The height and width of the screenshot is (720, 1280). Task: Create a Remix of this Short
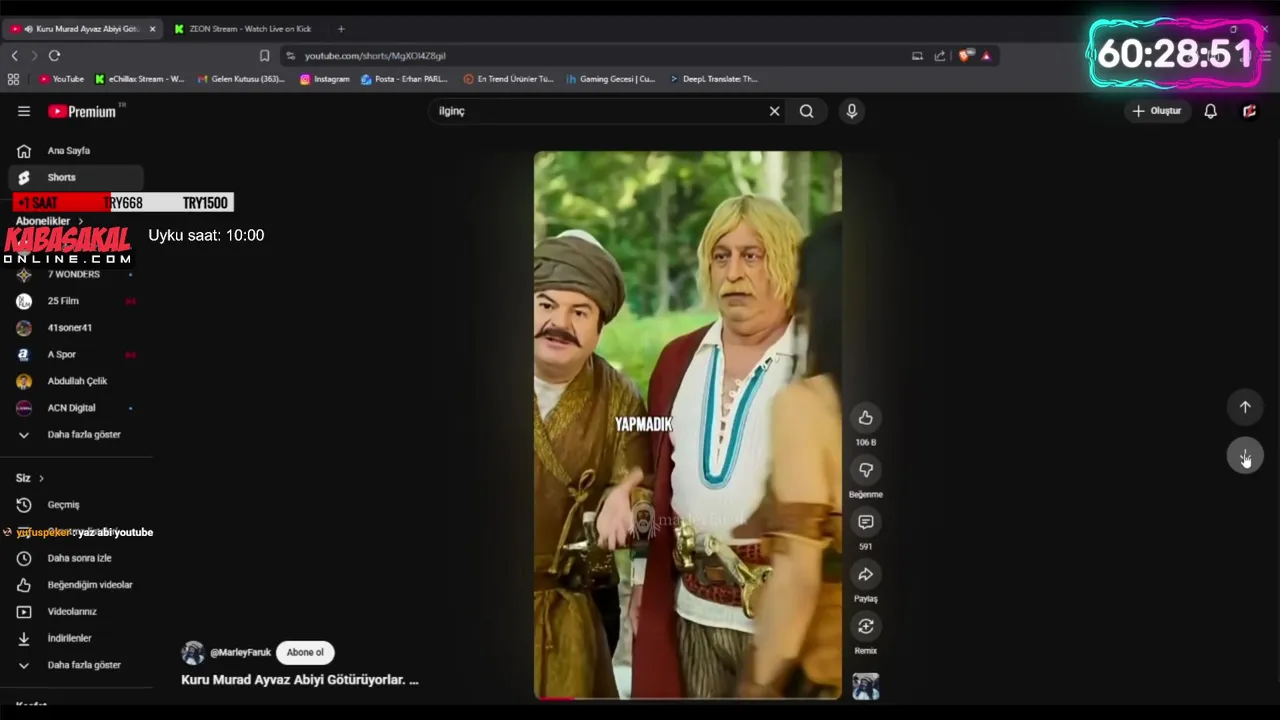pyautogui.click(x=865, y=626)
